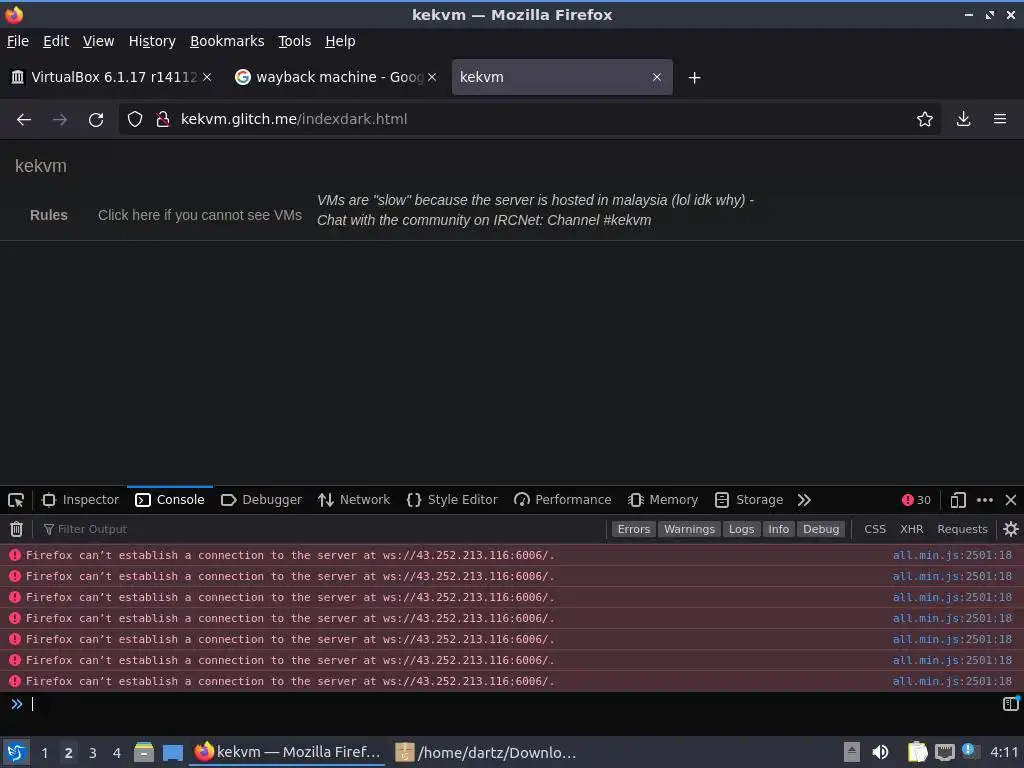Close the VirtualBox 6.1.17 tab

click(x=207, y=77)
